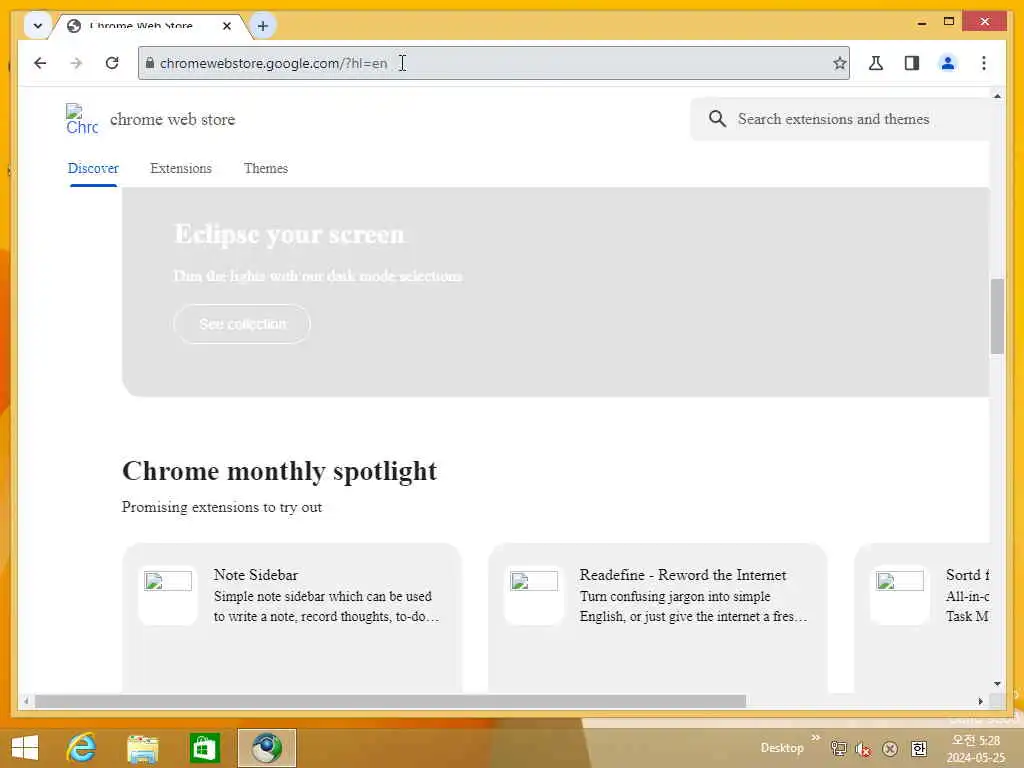Open the profile avatar menu
This screenshot has width=1024, height=768.
point(948,63)
